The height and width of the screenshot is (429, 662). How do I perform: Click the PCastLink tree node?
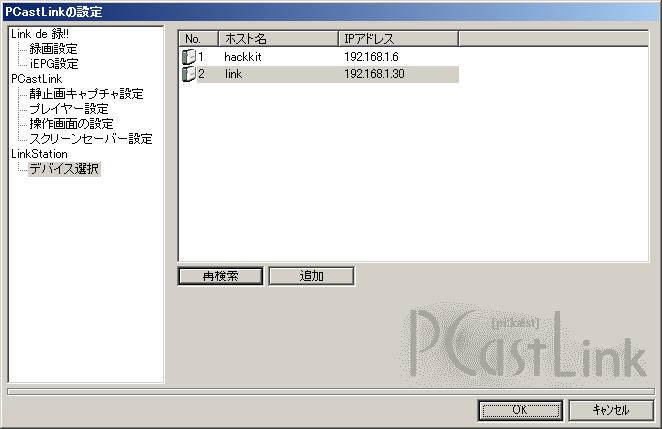(x=37, y=79)
